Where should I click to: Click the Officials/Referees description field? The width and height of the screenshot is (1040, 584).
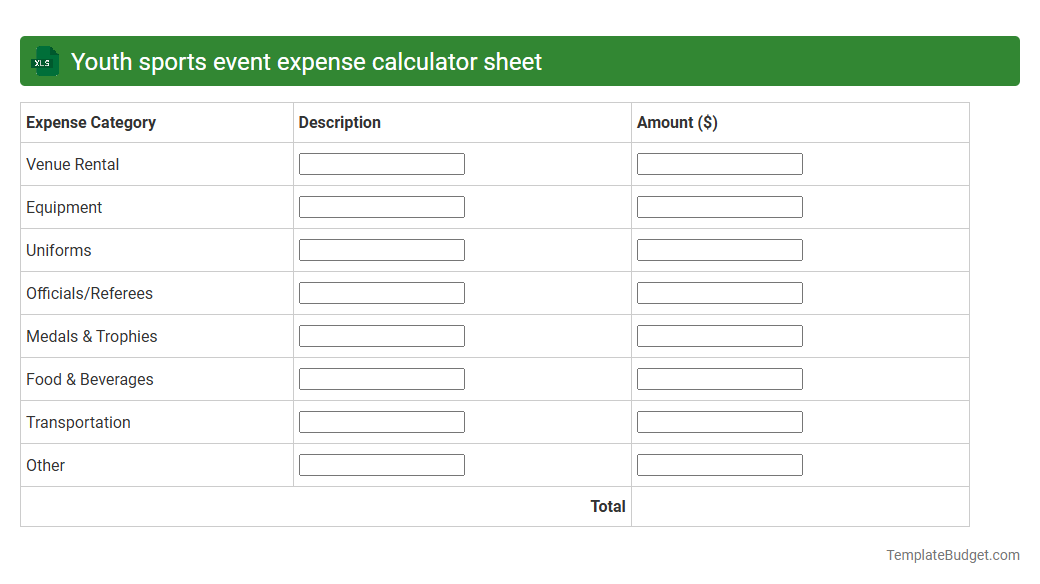pyautogui.click(x=381, y=292)
